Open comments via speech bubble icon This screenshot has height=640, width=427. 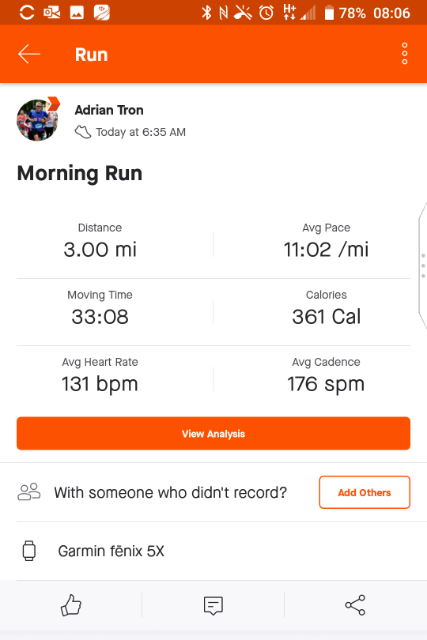[213, 605]
